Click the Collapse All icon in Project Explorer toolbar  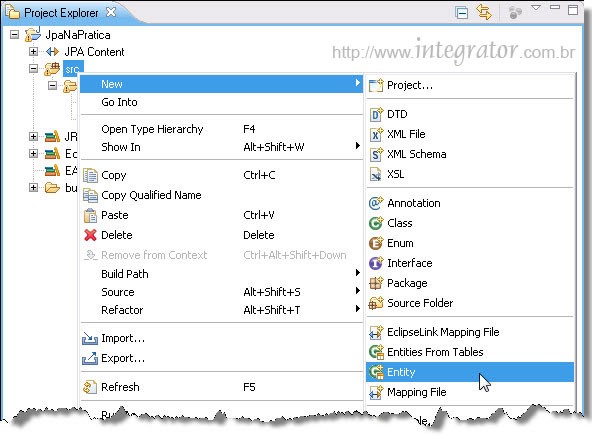tap(461, 12)
